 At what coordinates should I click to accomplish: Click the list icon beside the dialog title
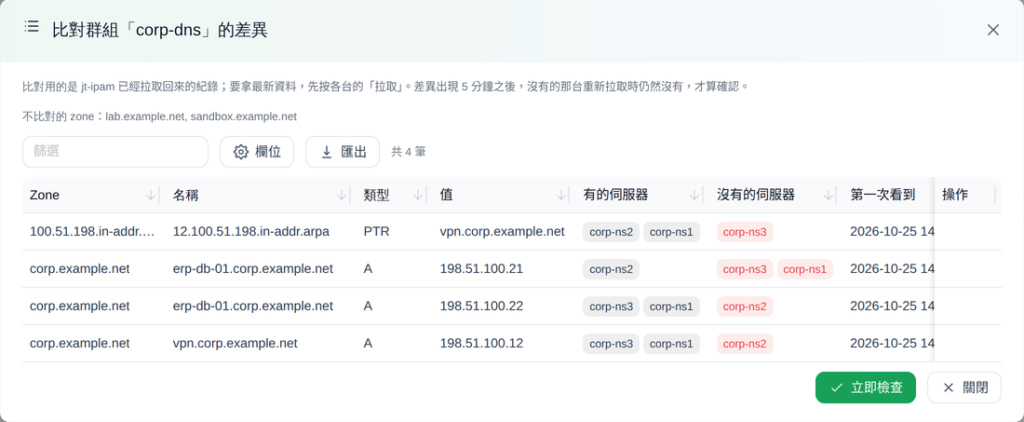tap(31, 27)
